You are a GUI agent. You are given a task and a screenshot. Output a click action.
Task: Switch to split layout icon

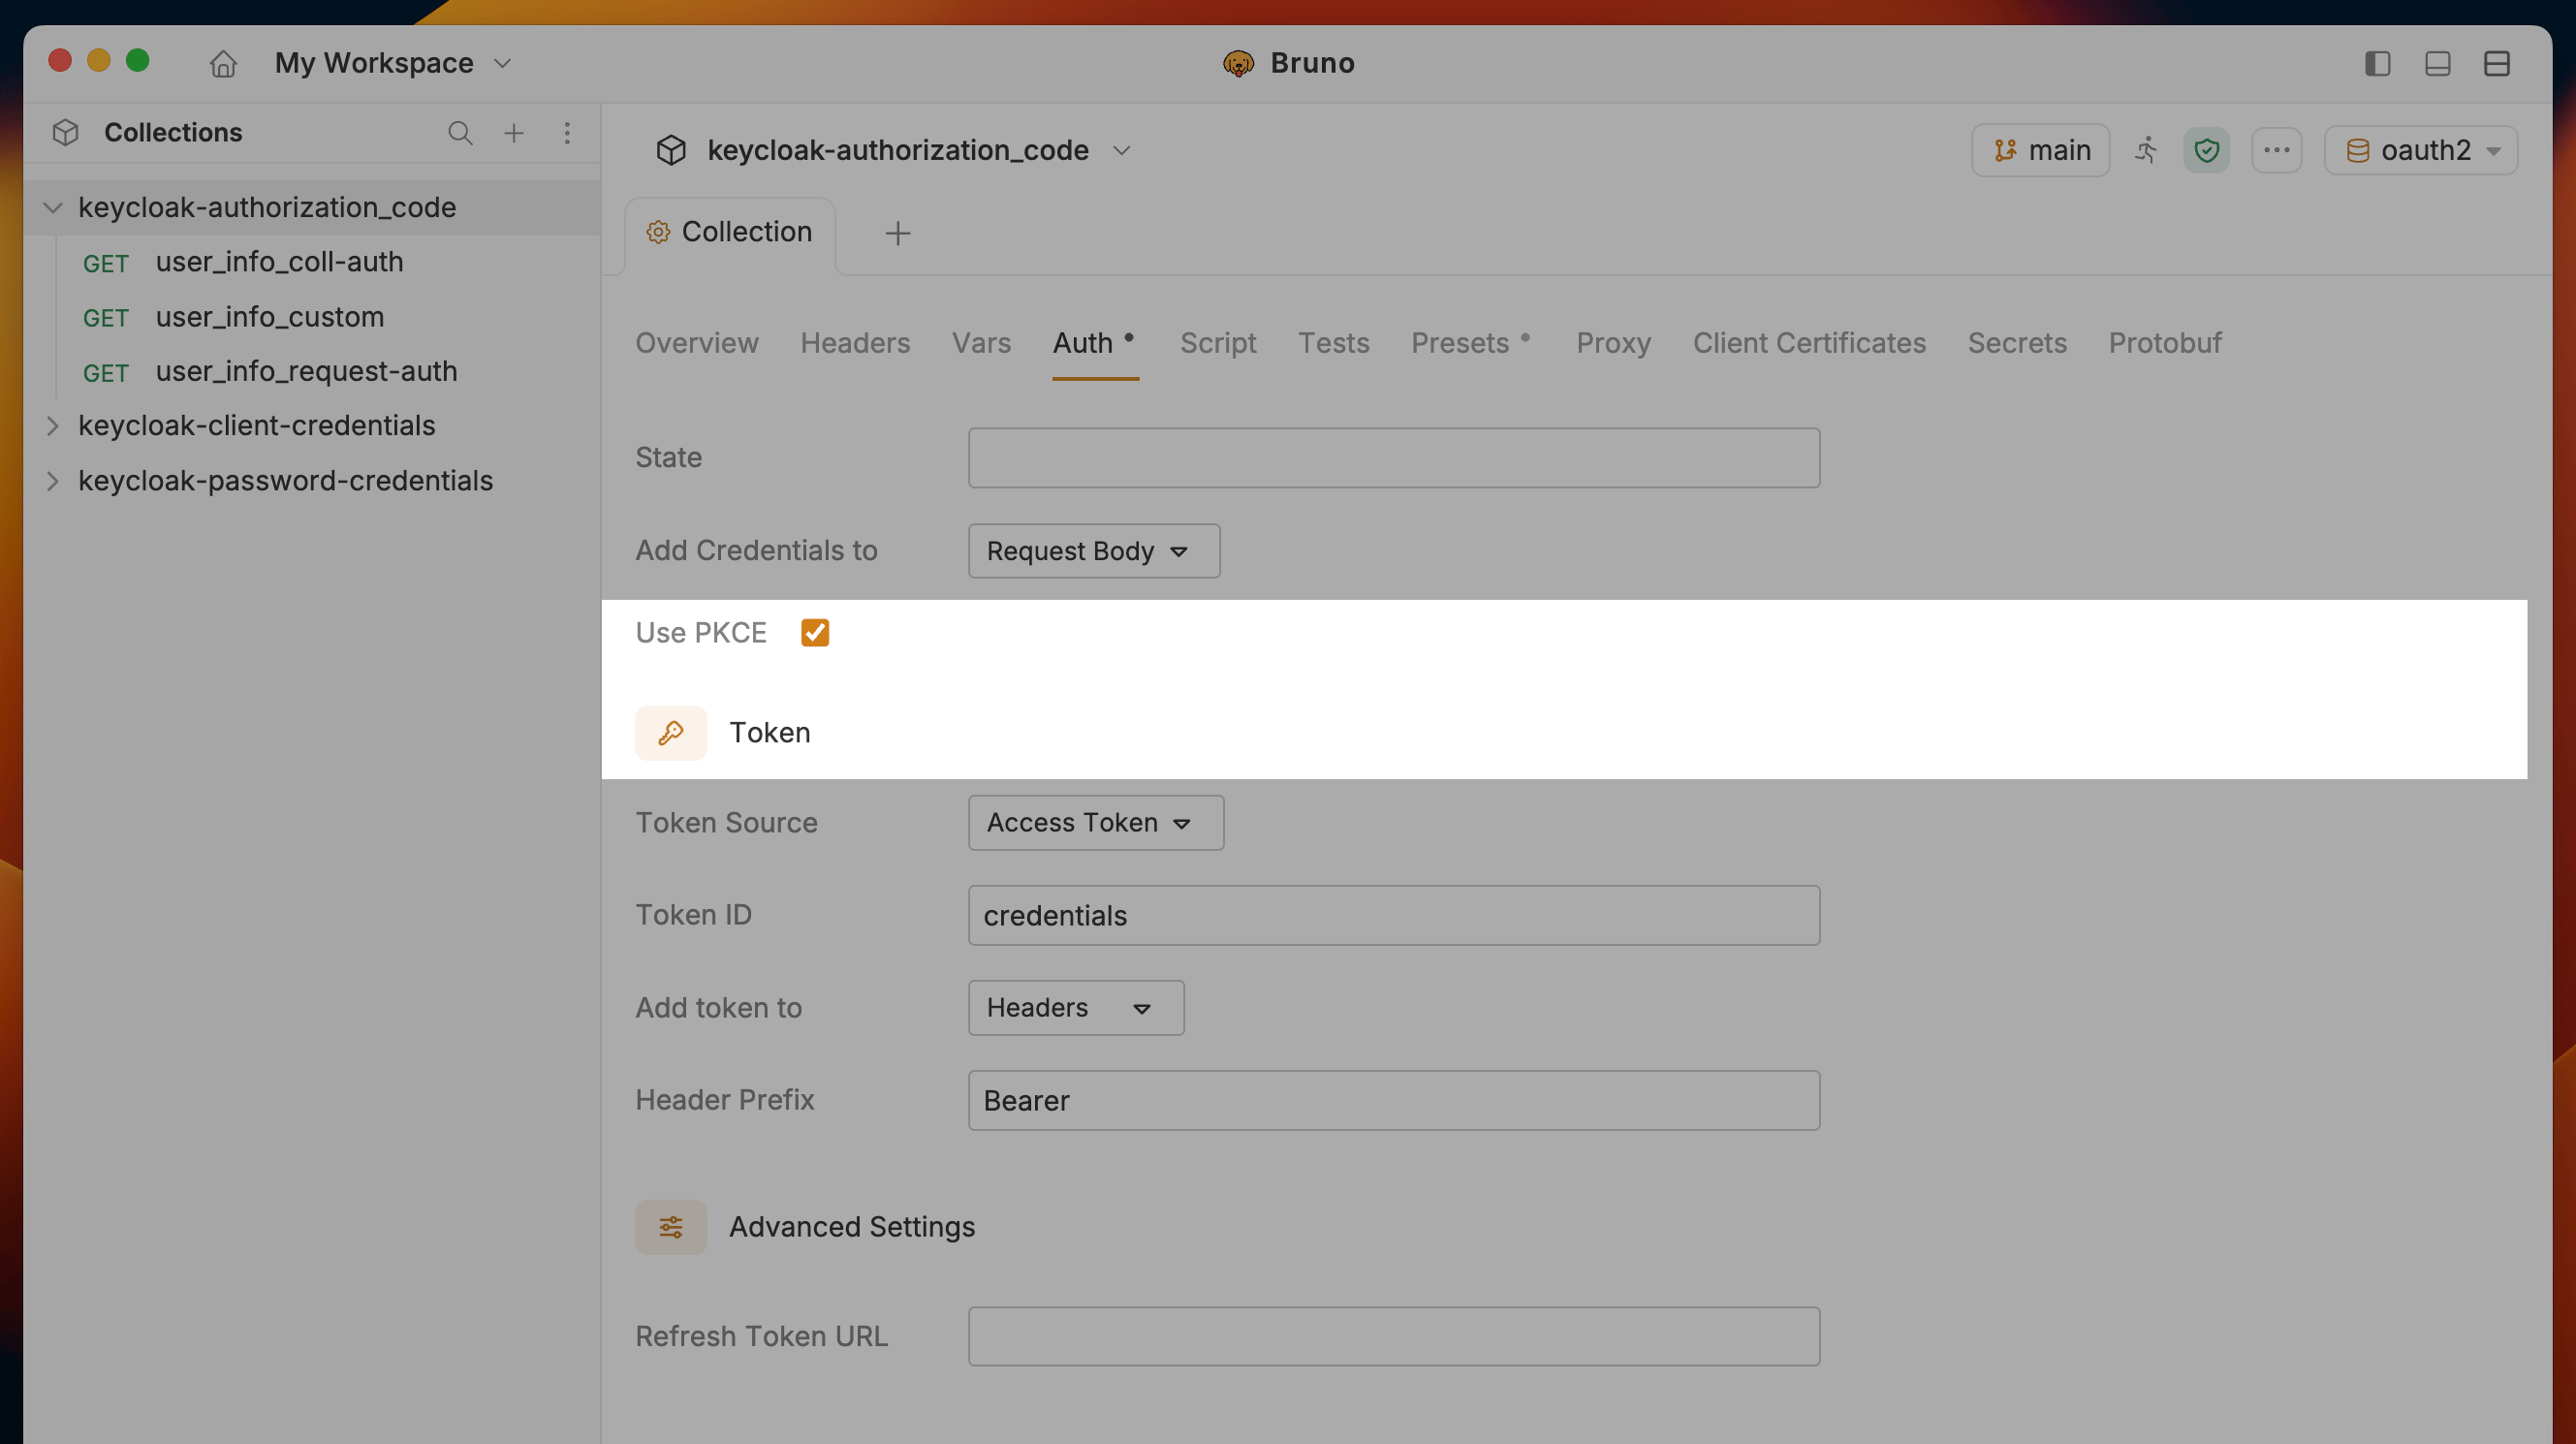click(2497, 63)
